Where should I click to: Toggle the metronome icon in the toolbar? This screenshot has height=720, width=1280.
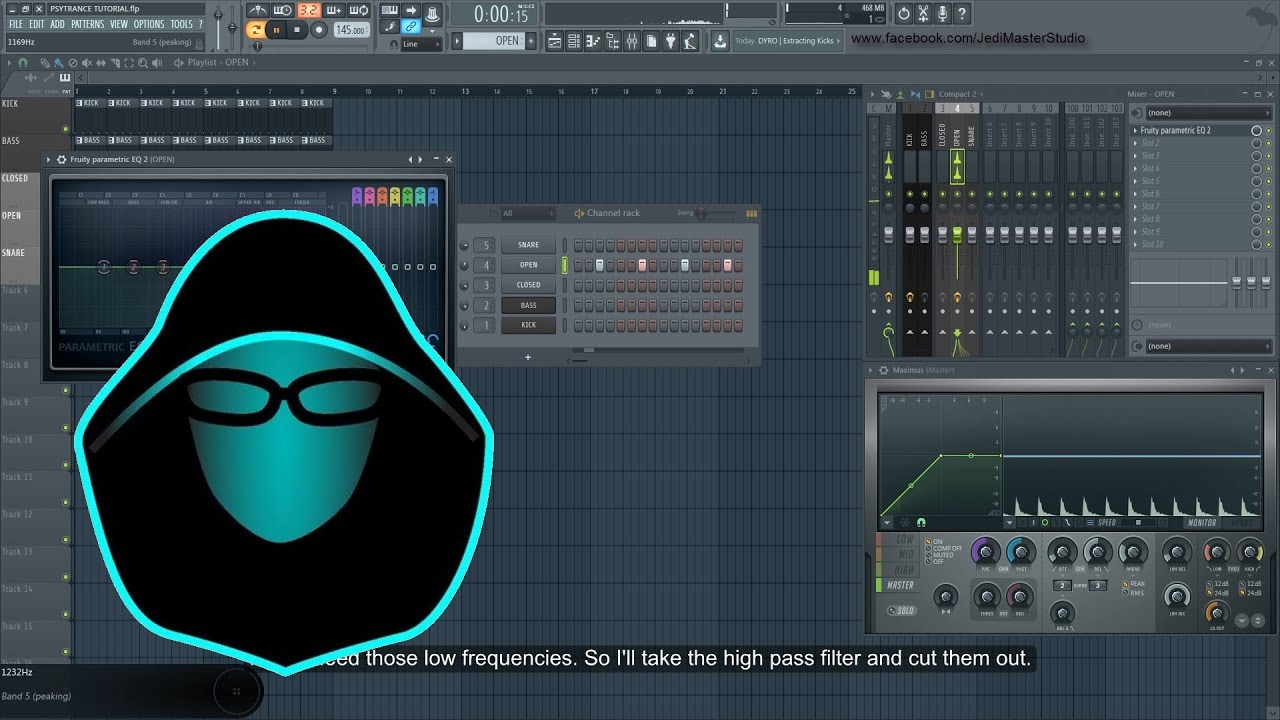(x=260, y=11)
